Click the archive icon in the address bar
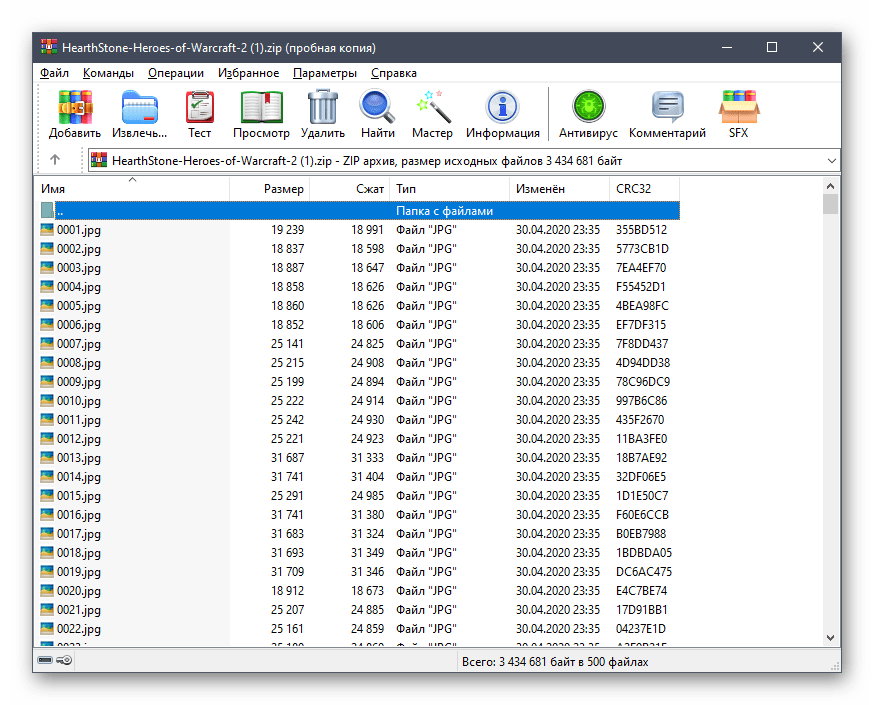Image resolution: width=874 pixels, height=705 pixels. point(99,161)
